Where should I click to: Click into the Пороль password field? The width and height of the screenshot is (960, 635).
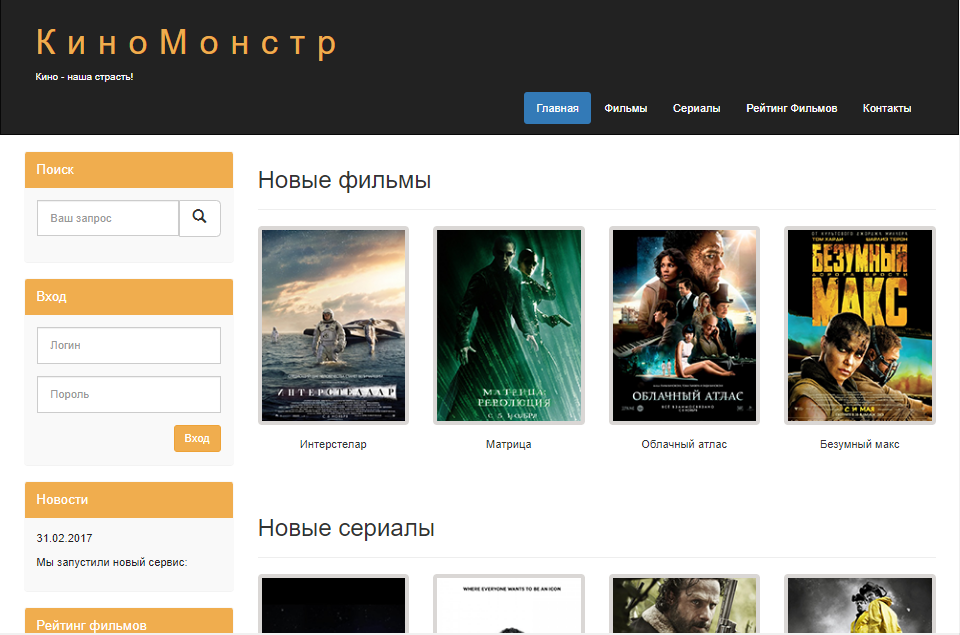click(129, 394)
